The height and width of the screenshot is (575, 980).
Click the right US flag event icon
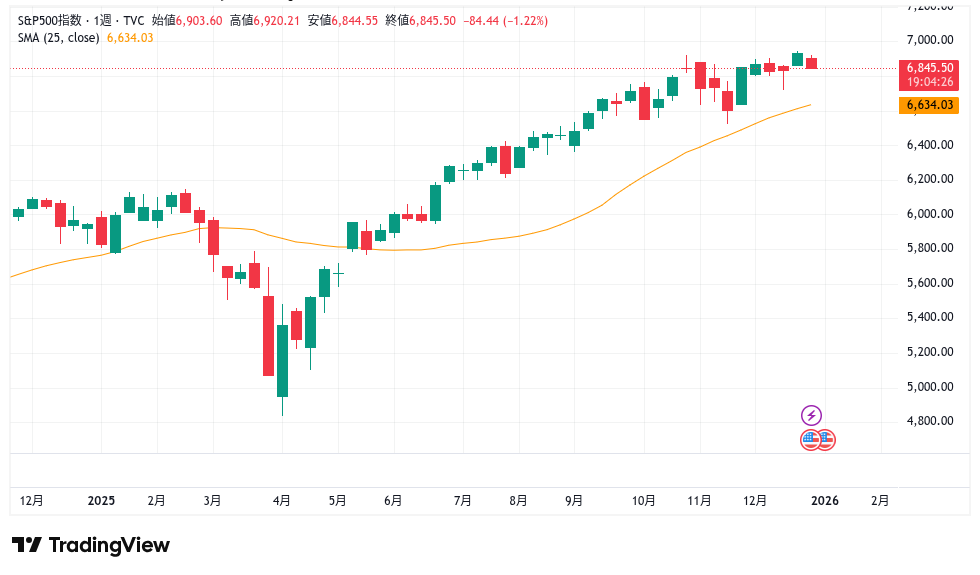(x=825, y=439)
